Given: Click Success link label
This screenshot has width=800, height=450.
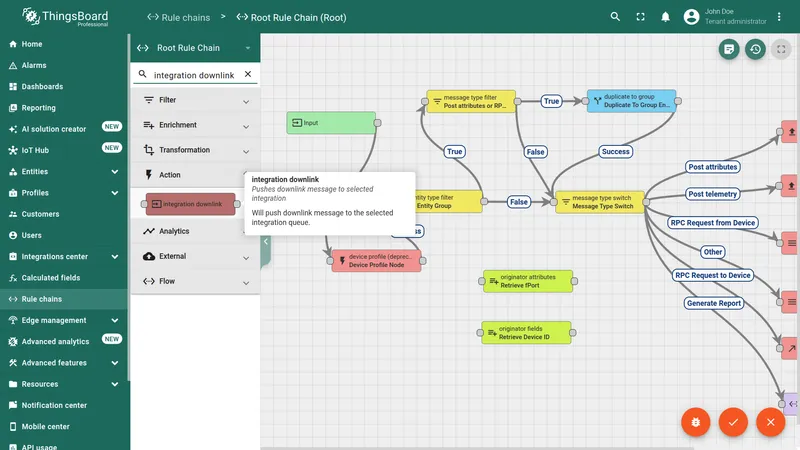Looking at the screenshot, I should coord(615,152).
